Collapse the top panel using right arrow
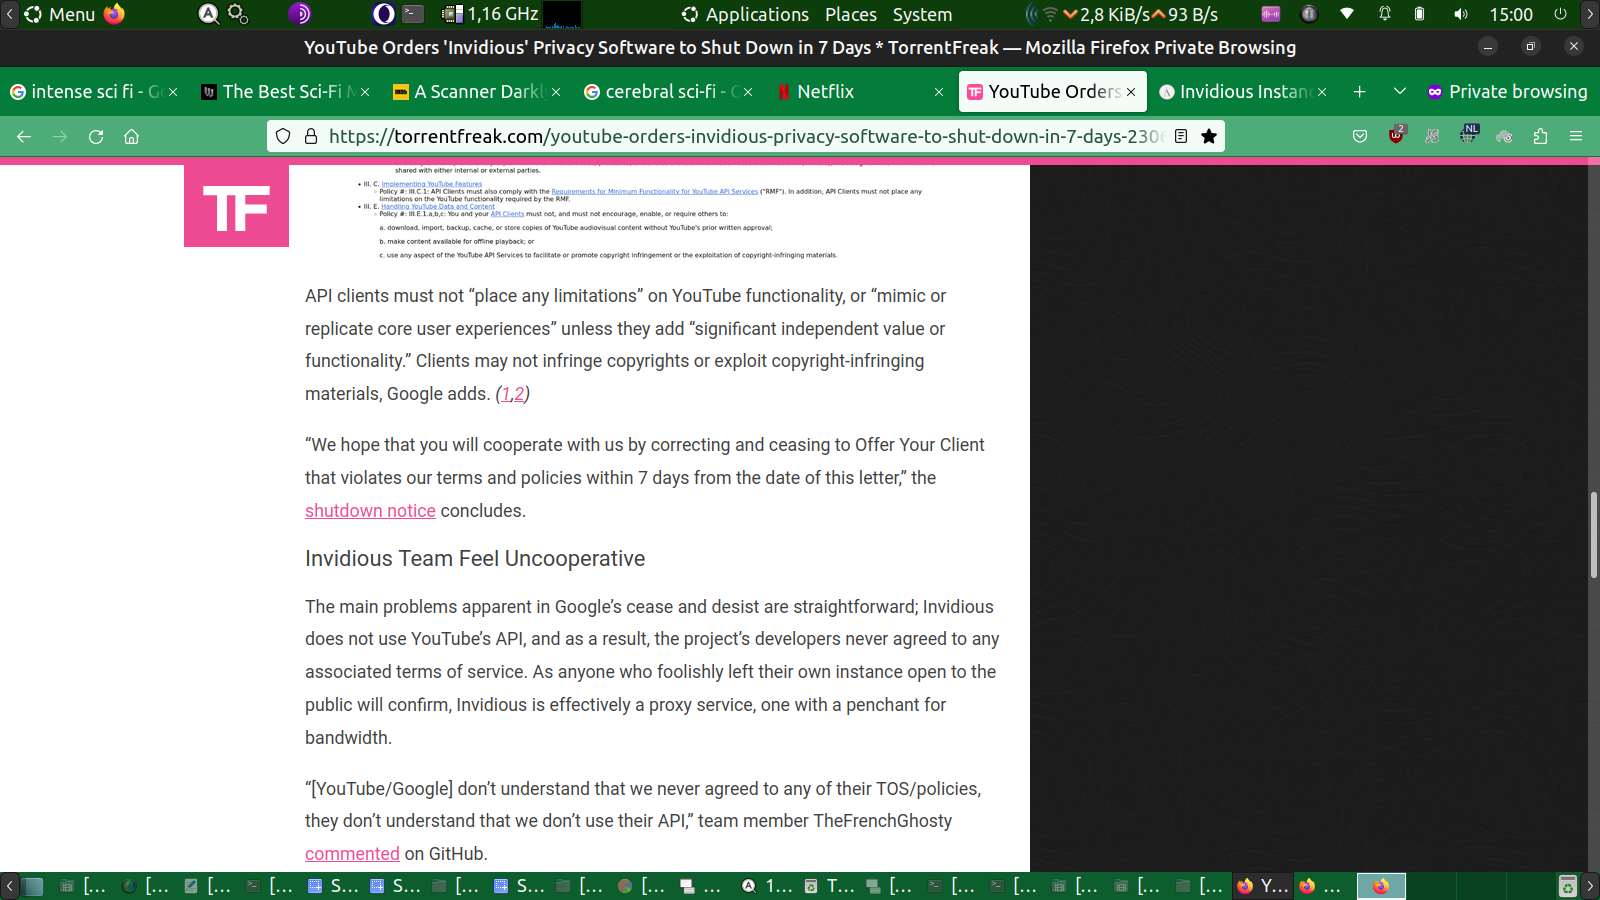This screenshot has height=900, width=1600. pyautogui.click(x=1590, y=14)
